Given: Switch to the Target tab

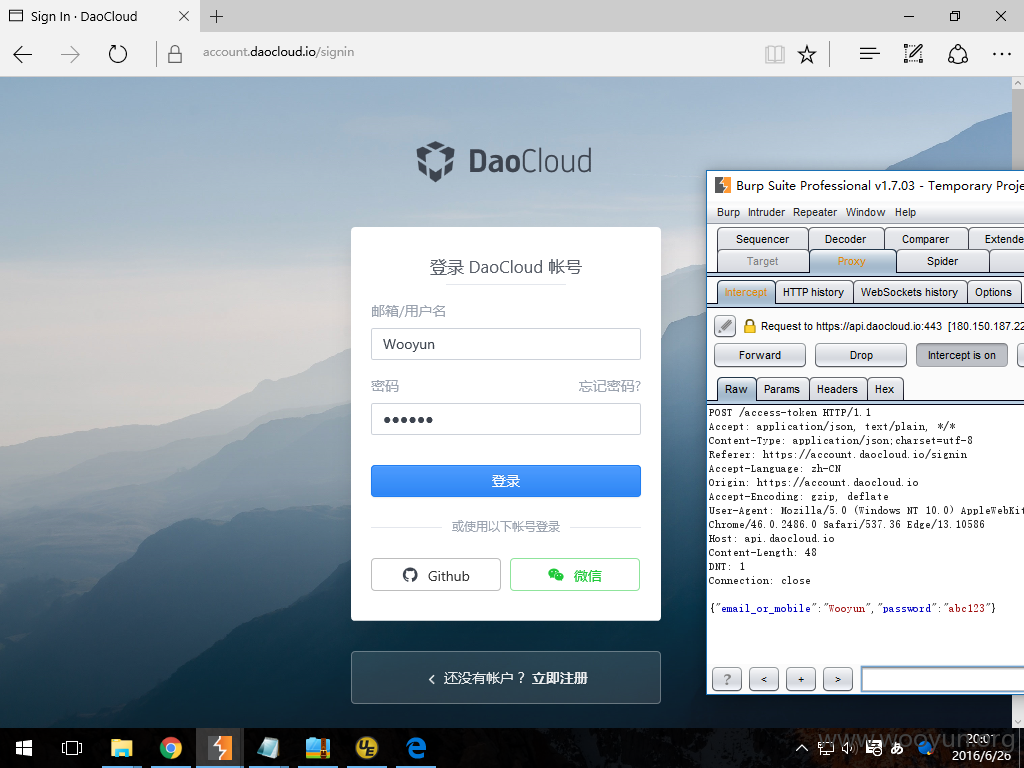Looking at the screenshot, I should tap(762, 261).
